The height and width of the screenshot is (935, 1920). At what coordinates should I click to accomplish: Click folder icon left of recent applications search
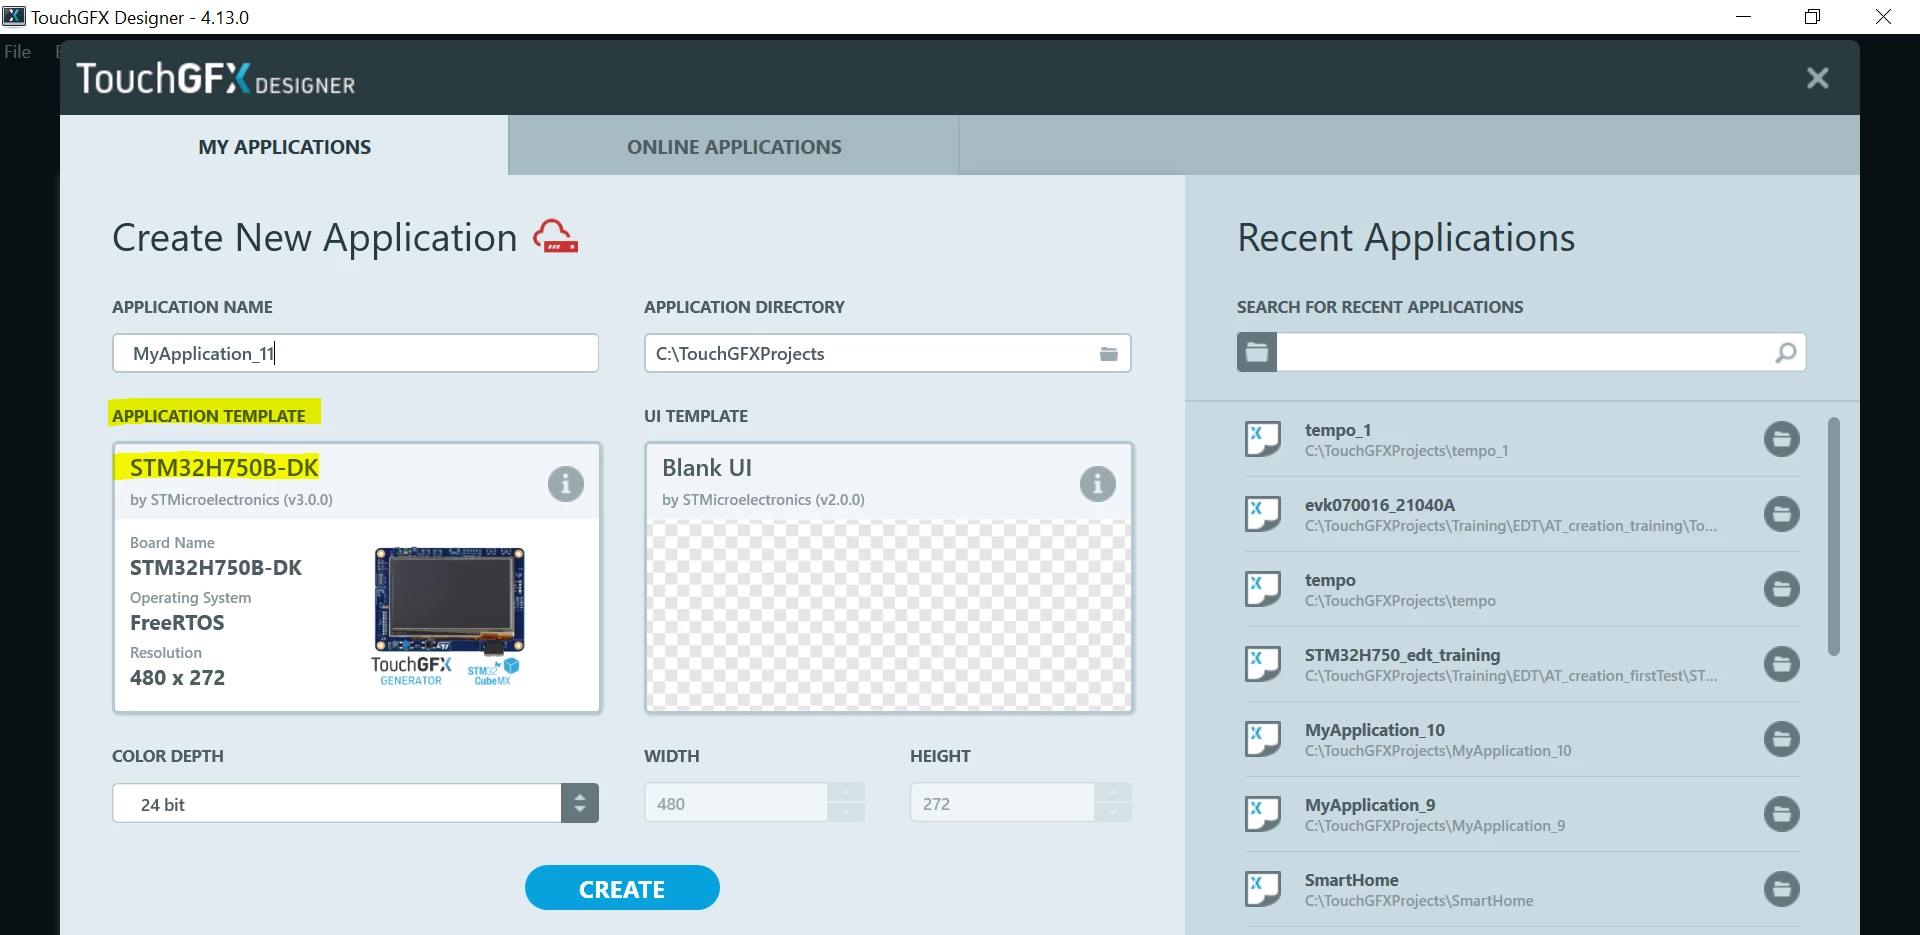point(1257,352)
